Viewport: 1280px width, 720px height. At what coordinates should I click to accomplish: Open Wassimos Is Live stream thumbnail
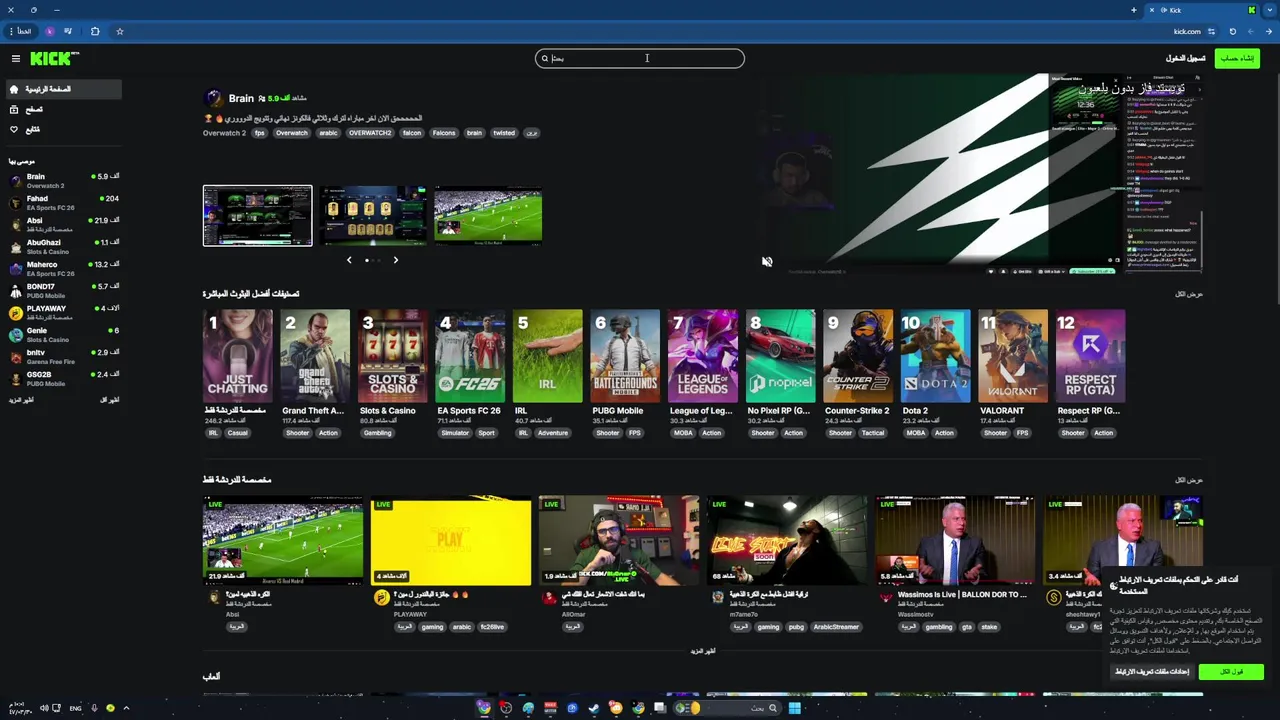click(x=955, y=541)
